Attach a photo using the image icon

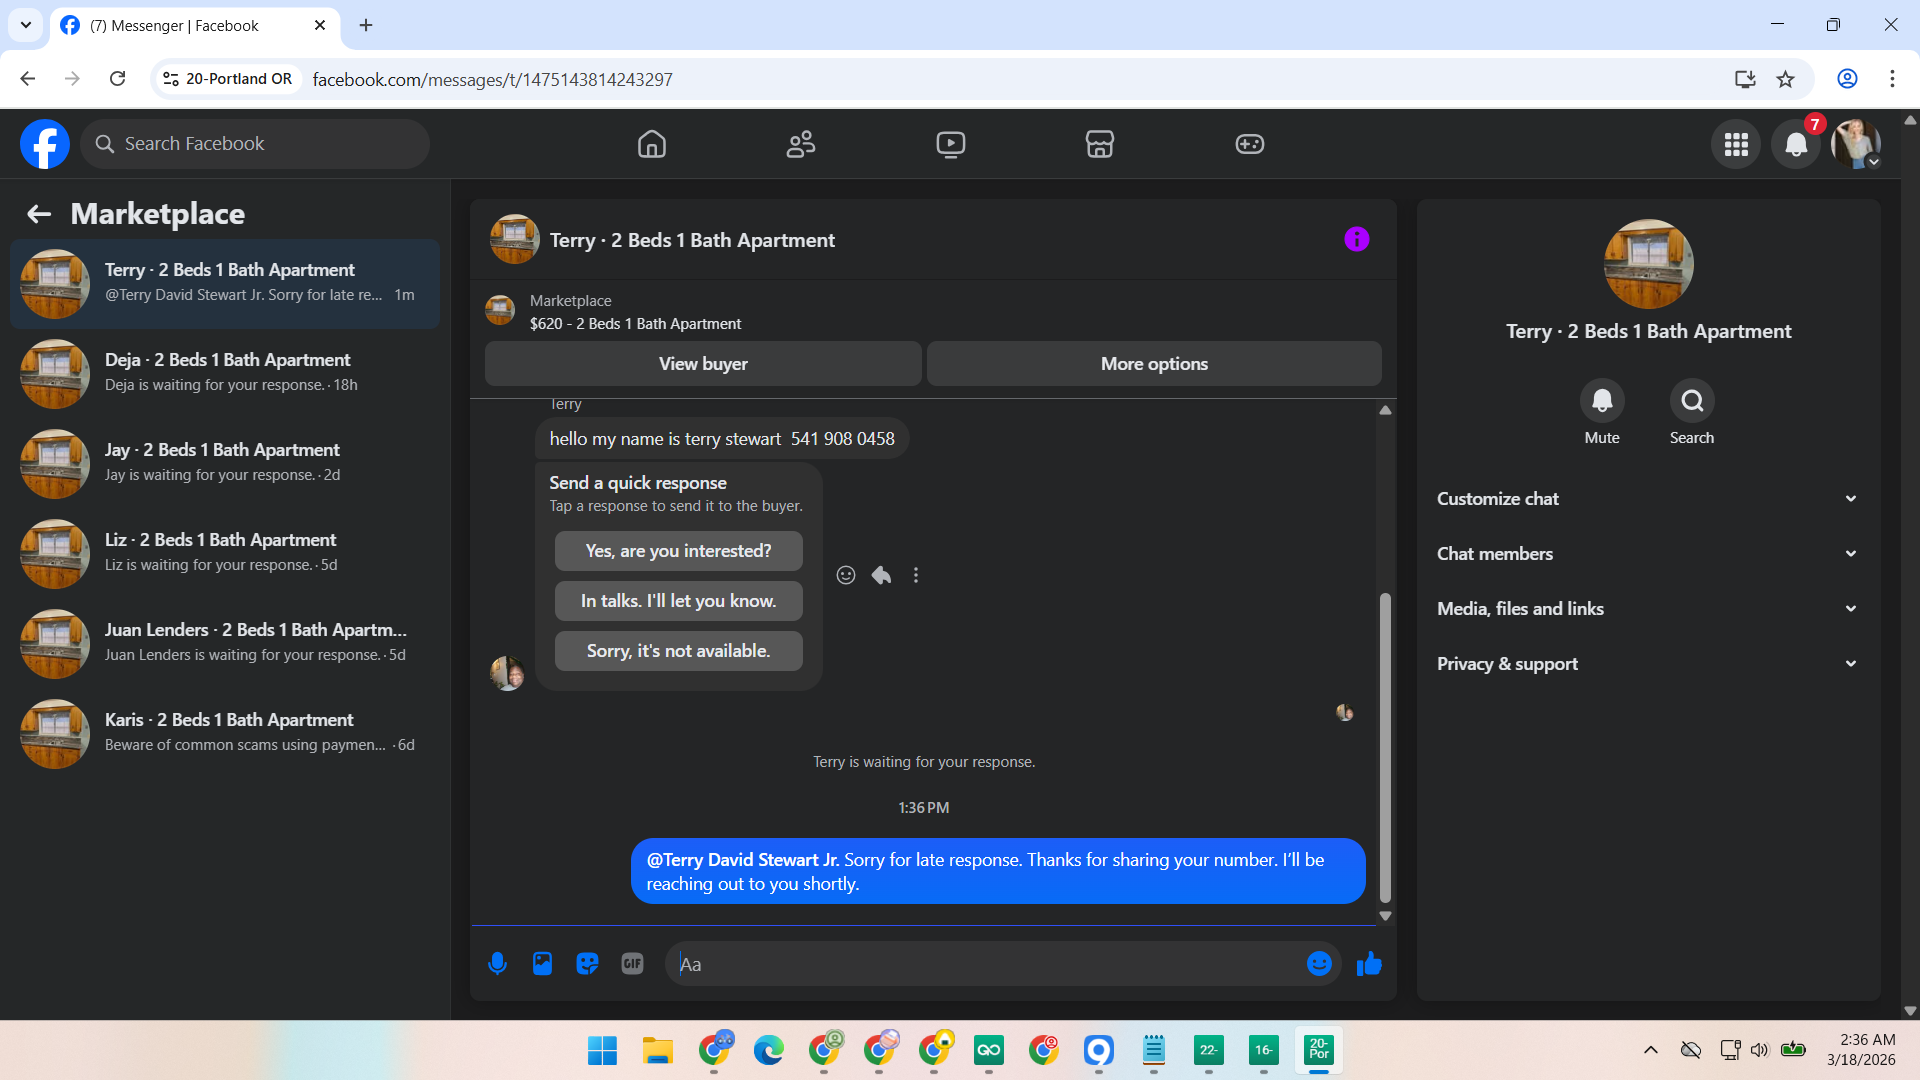coord(542,964)
